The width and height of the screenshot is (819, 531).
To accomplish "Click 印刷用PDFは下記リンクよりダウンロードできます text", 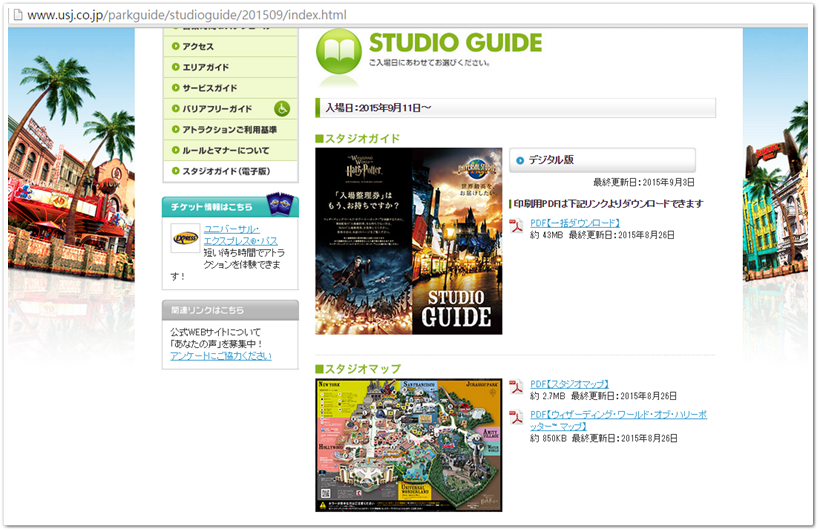I will pyautogui.click(x=609, y=204).
